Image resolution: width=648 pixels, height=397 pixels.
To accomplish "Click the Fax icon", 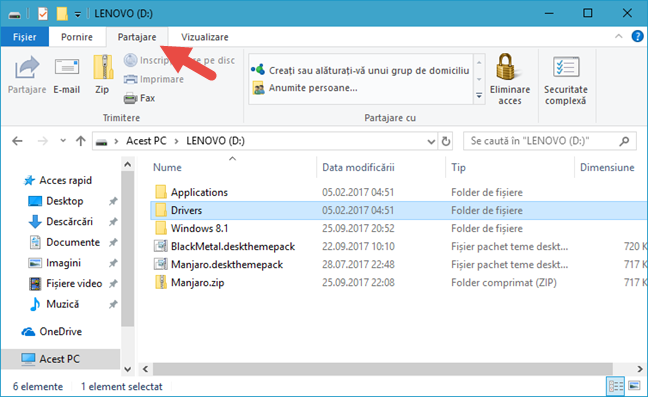I will (x=131, y=98).
